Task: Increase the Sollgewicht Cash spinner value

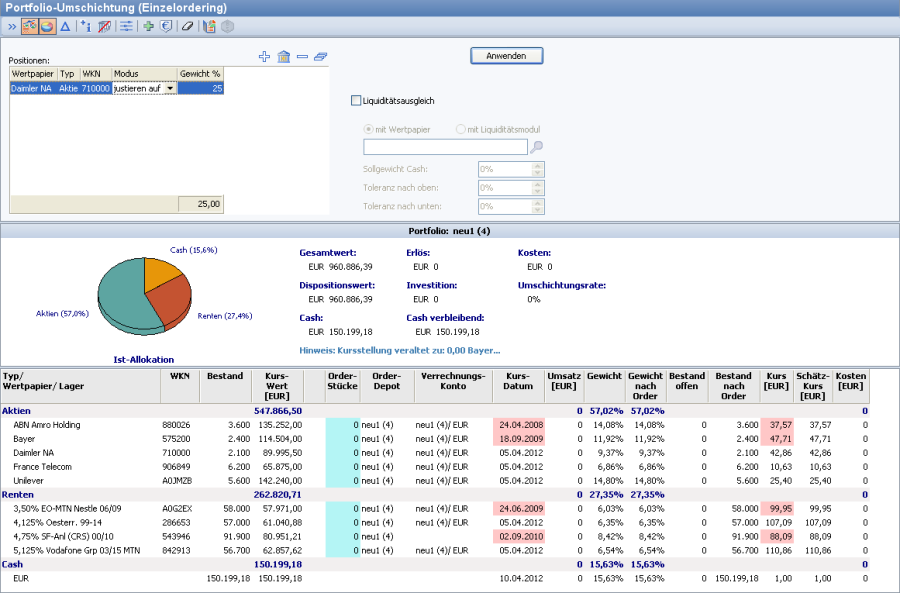Action: click(539, 165)
